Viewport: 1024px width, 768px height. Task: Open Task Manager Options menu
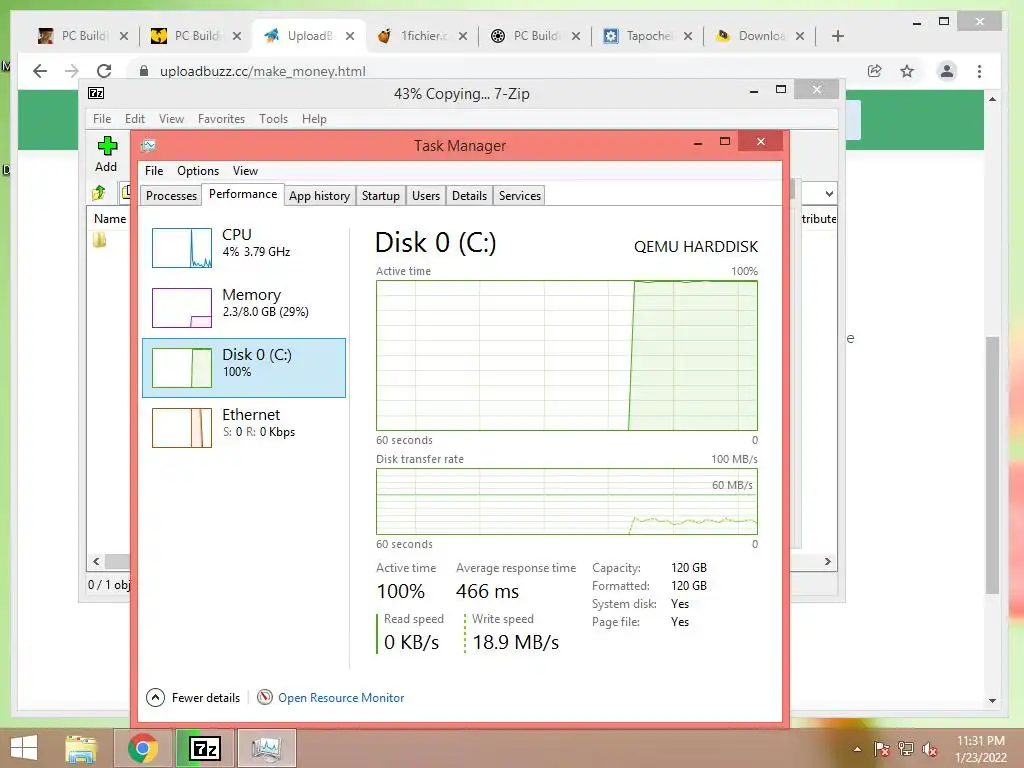pyautogui.click(x=198, y=170)
